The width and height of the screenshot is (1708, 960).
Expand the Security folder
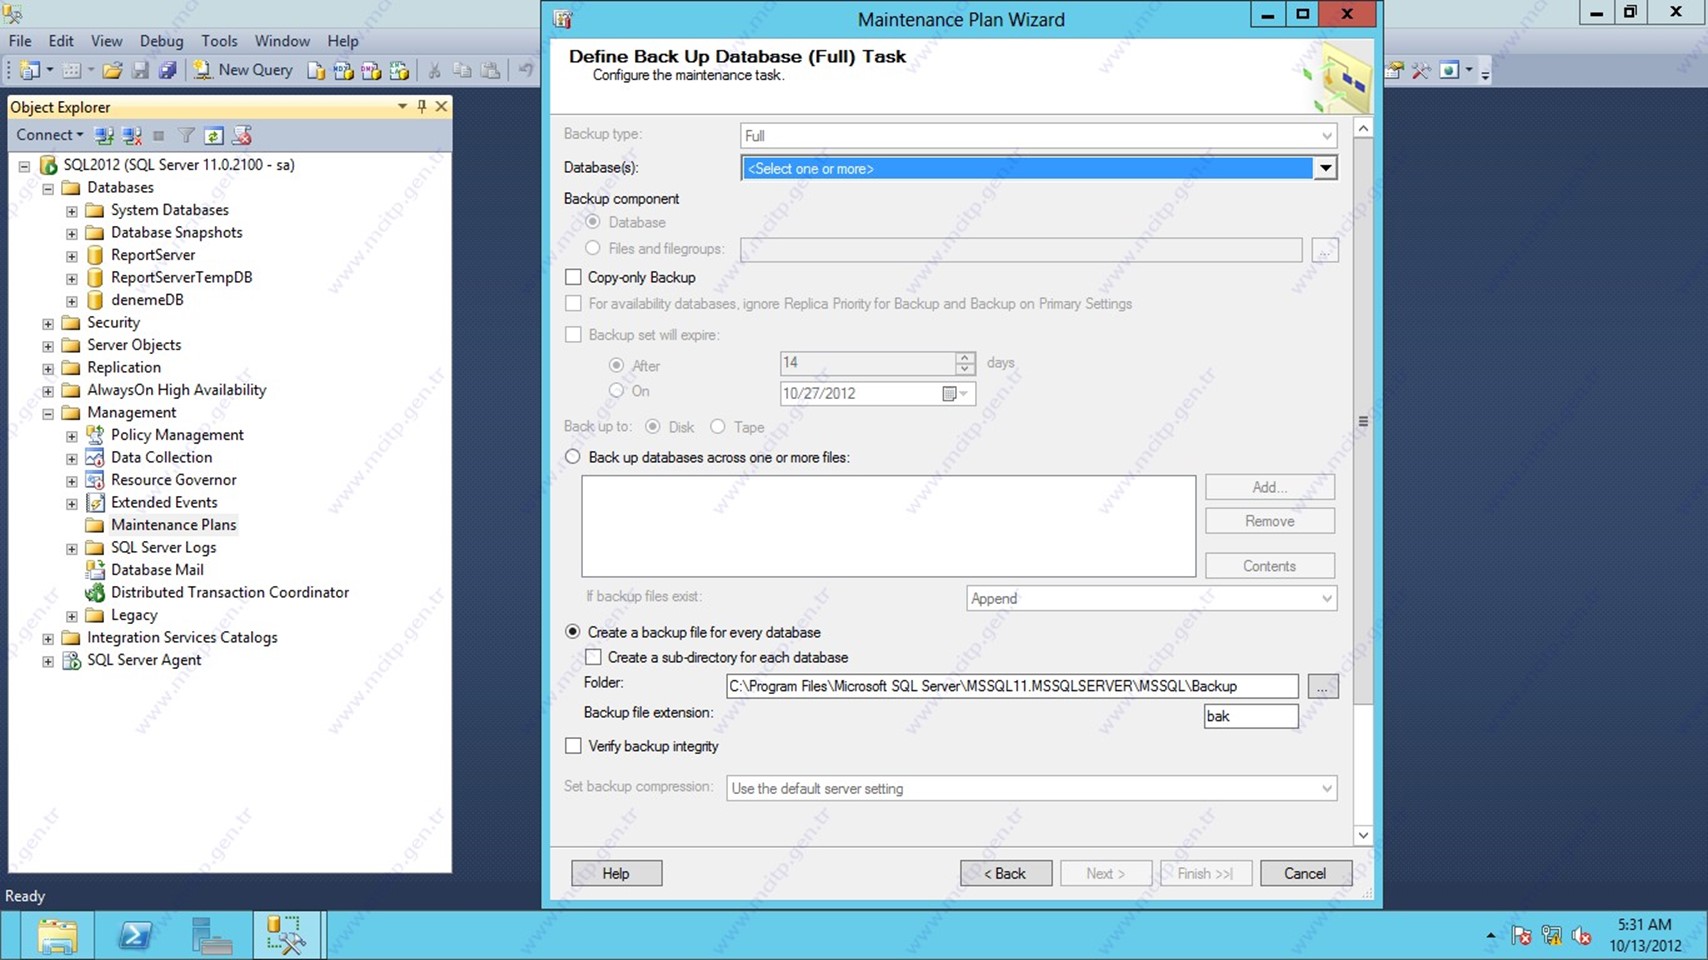(48, 323)
